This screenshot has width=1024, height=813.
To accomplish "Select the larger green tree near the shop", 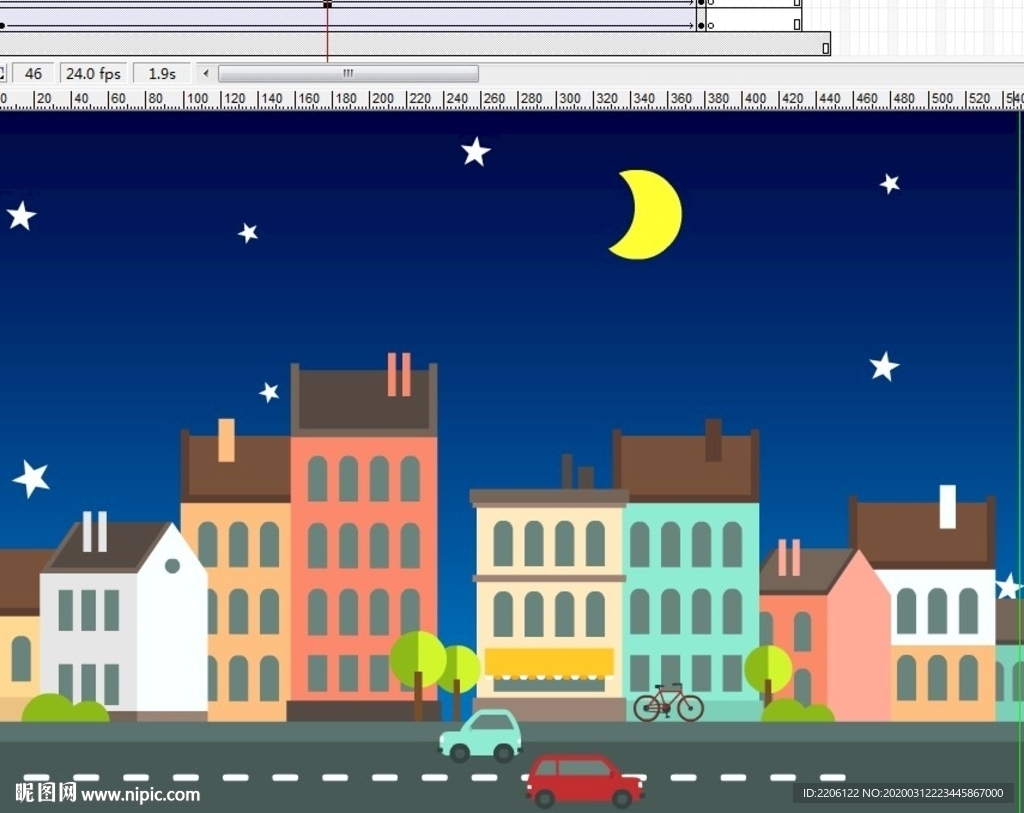I will 418,660.
